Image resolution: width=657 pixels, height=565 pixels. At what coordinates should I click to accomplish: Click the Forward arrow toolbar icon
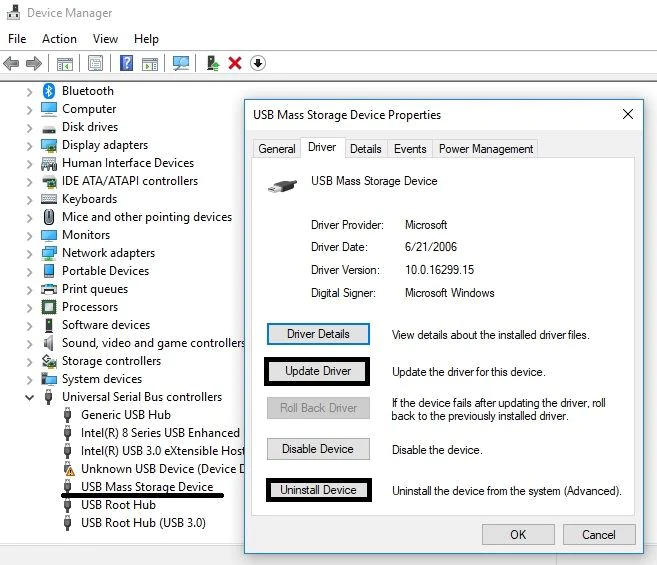pyautogui.click(x=34, y=64)
